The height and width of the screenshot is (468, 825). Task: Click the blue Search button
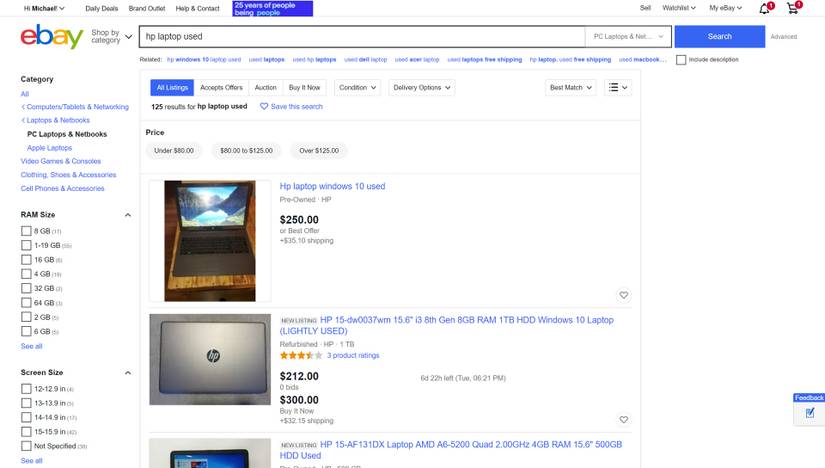click(x=719, y=36)
